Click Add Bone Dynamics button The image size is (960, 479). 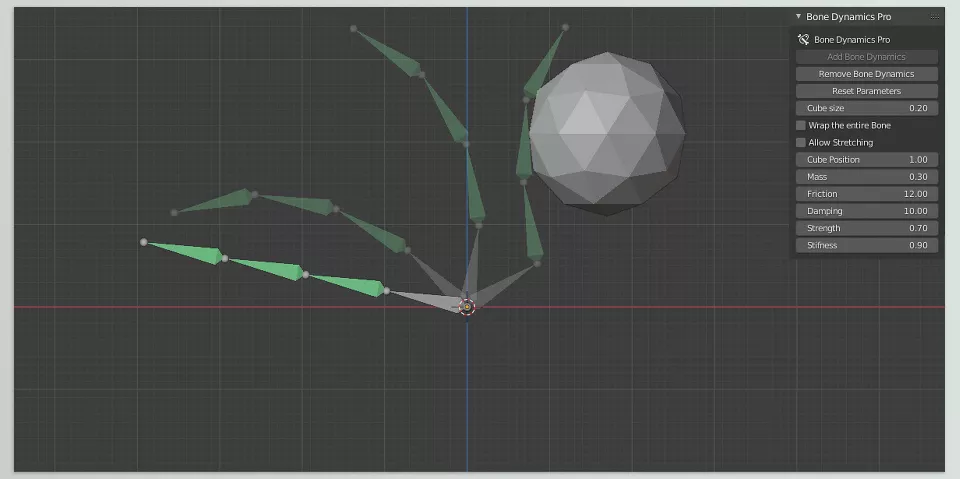click(x=866, y=57)
